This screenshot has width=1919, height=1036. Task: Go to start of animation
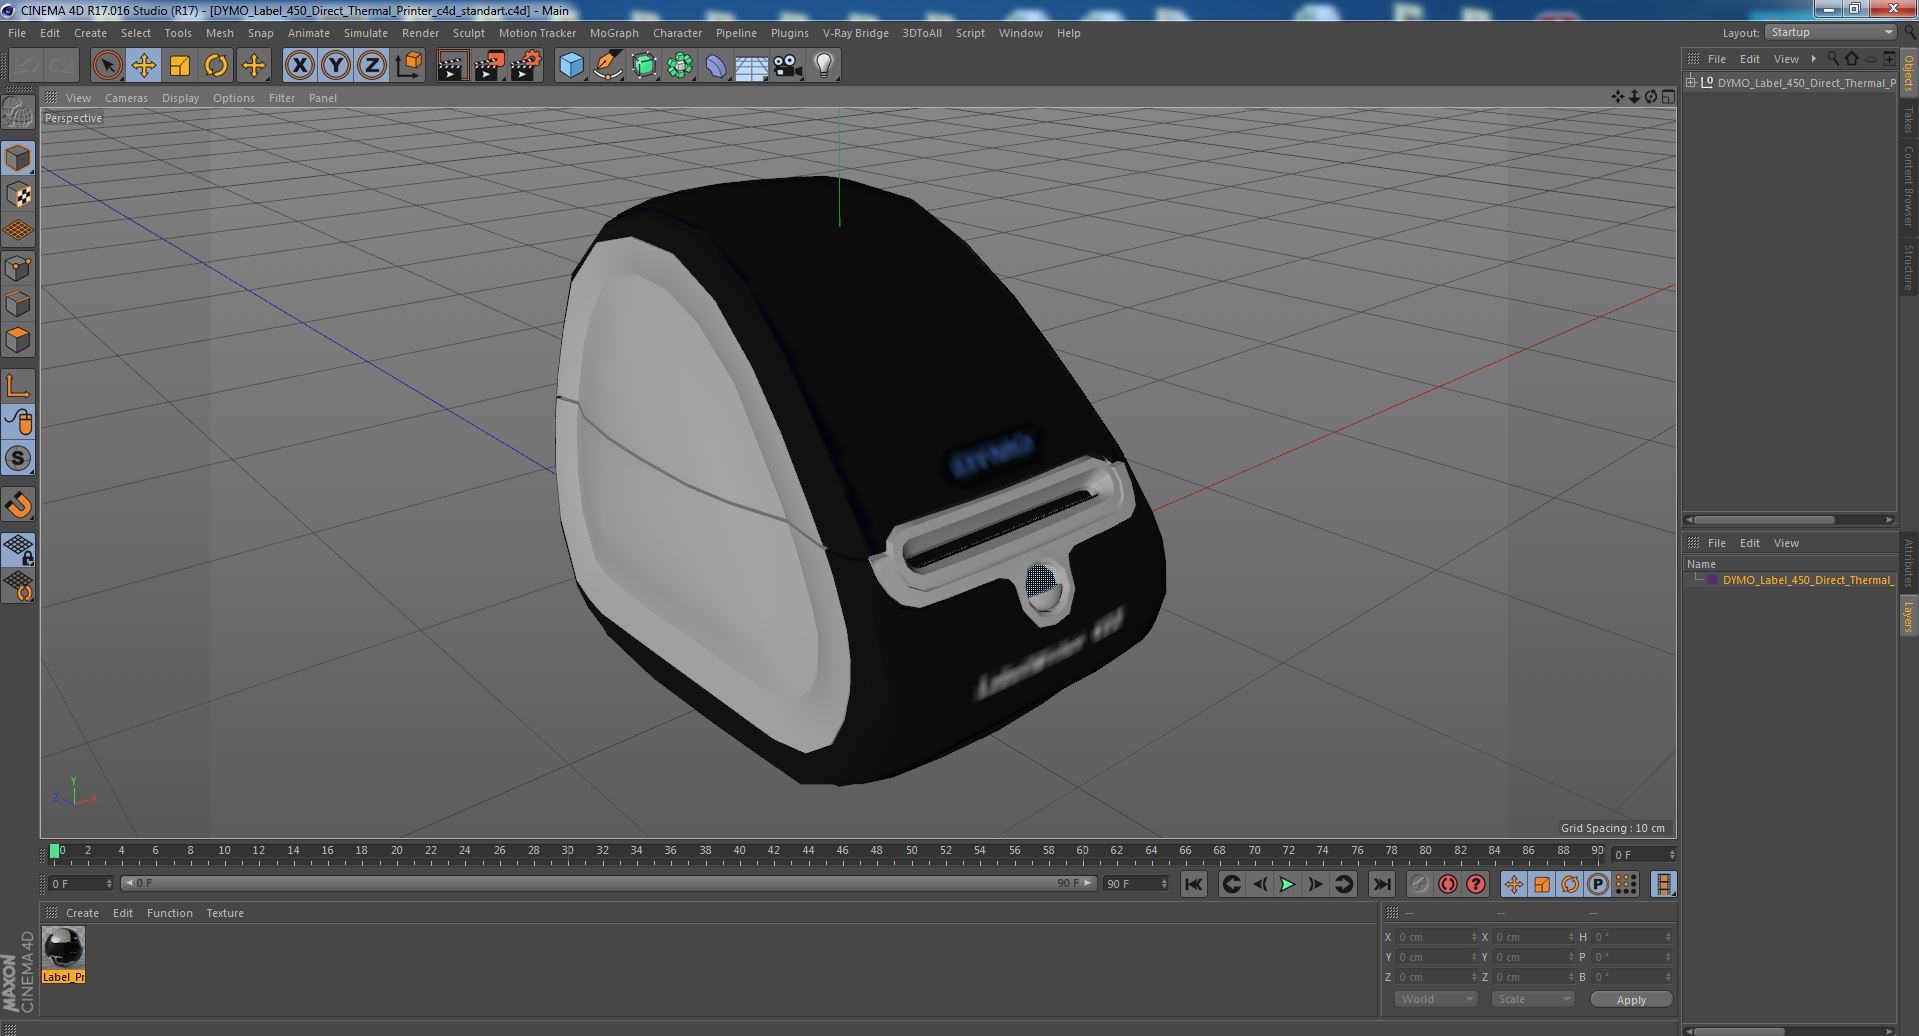pyautogui.click(x=1193, y=884)
